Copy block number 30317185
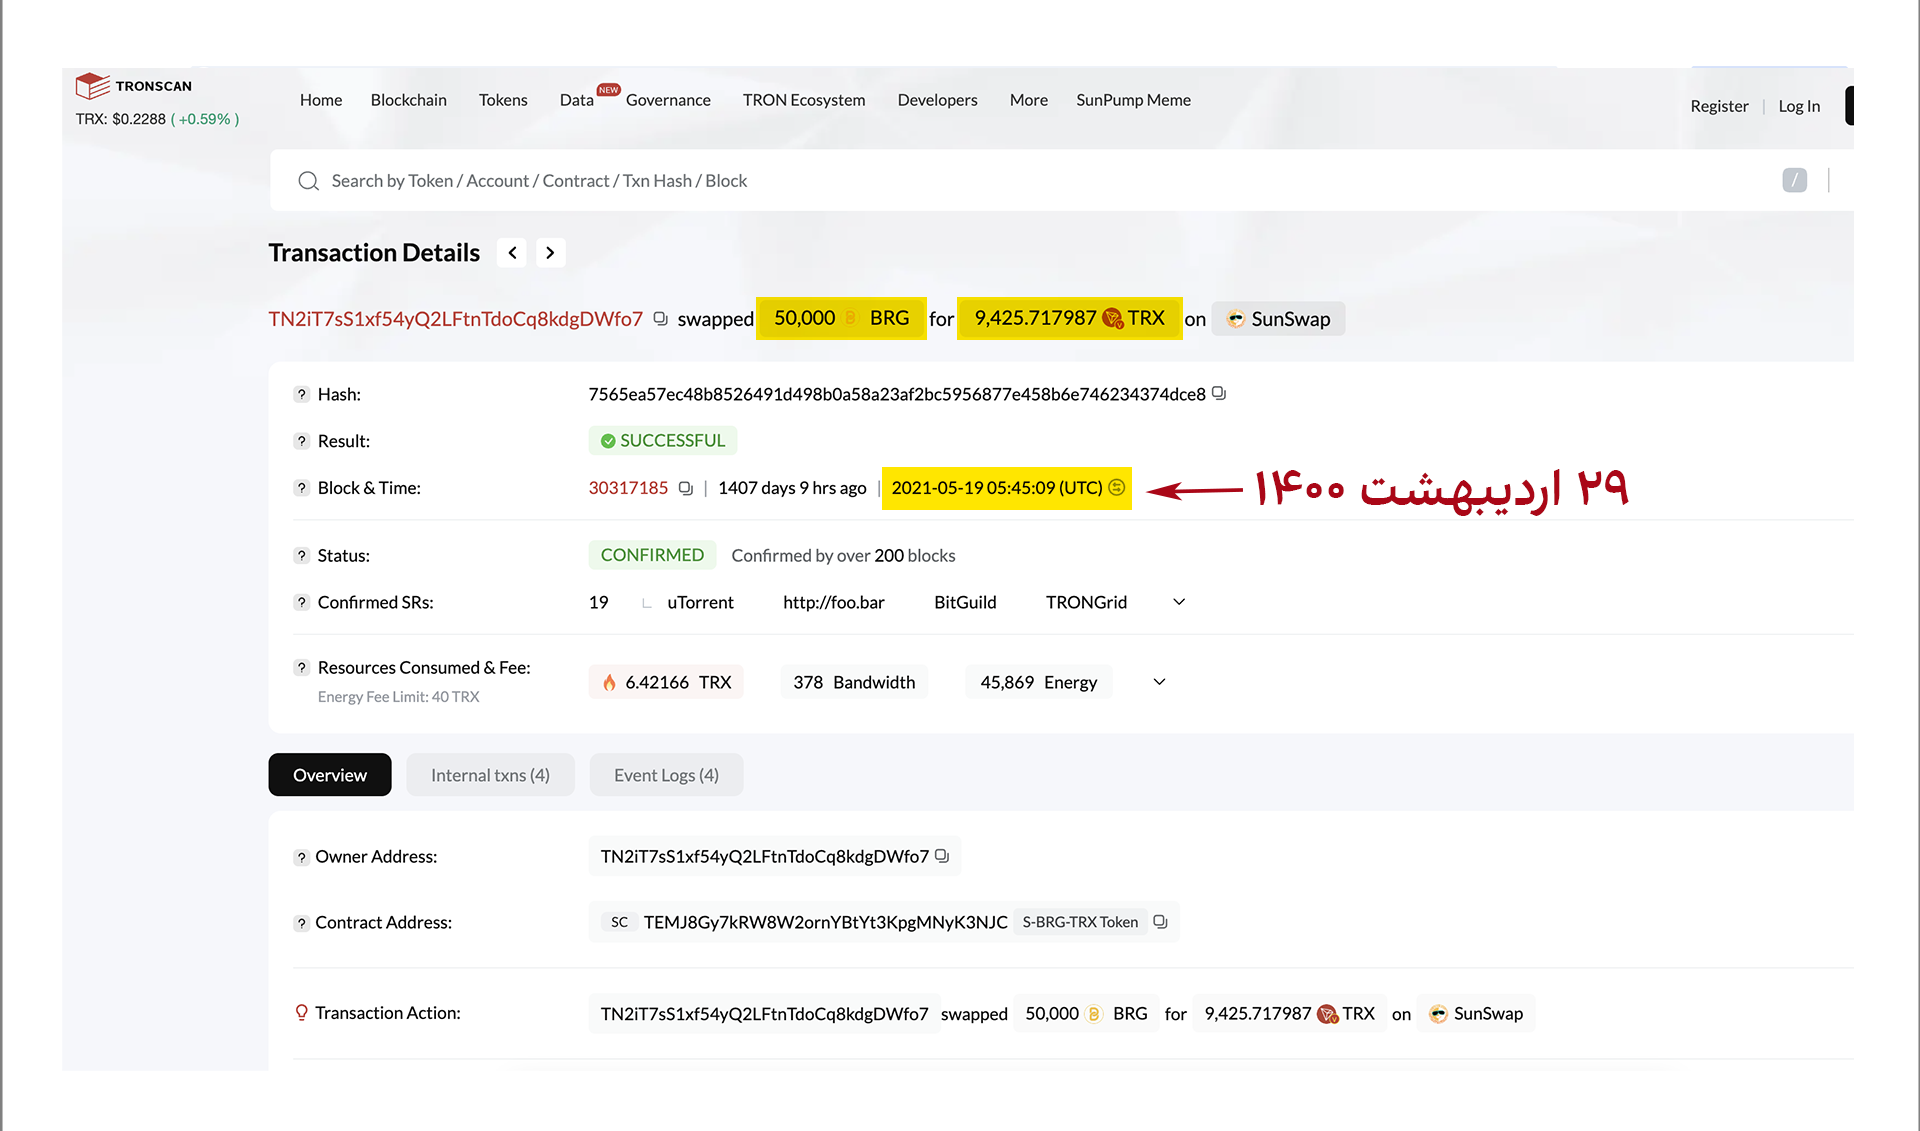The image size is (1920, 1131). point(686,489)
